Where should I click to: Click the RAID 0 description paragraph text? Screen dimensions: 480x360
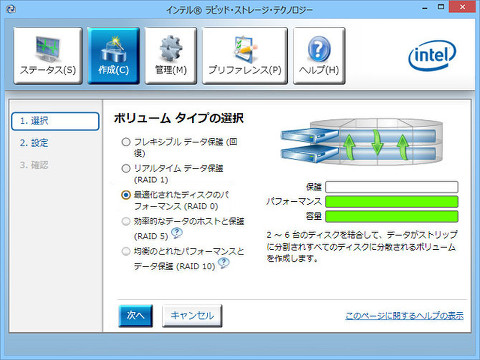(361, 247)
